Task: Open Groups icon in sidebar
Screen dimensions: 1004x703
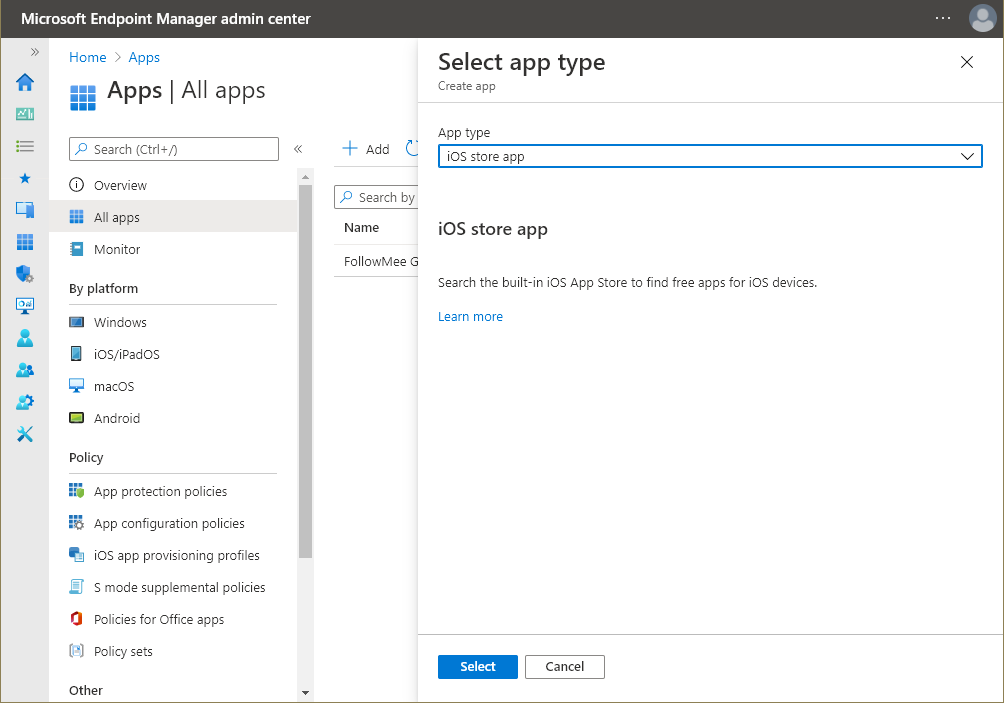Action: (25, 370)
